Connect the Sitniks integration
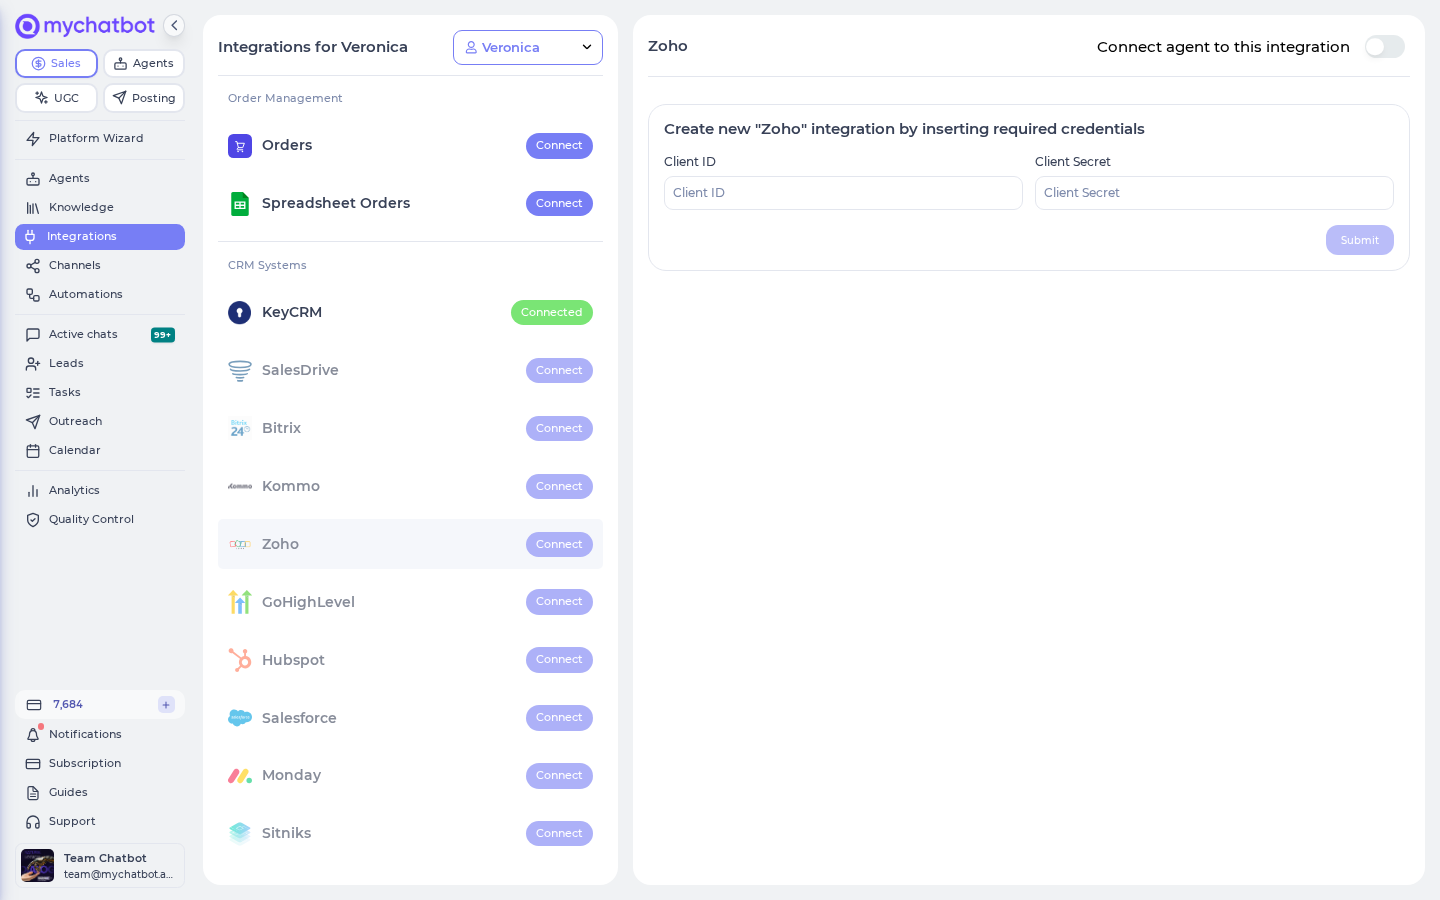 click(559, 834)
